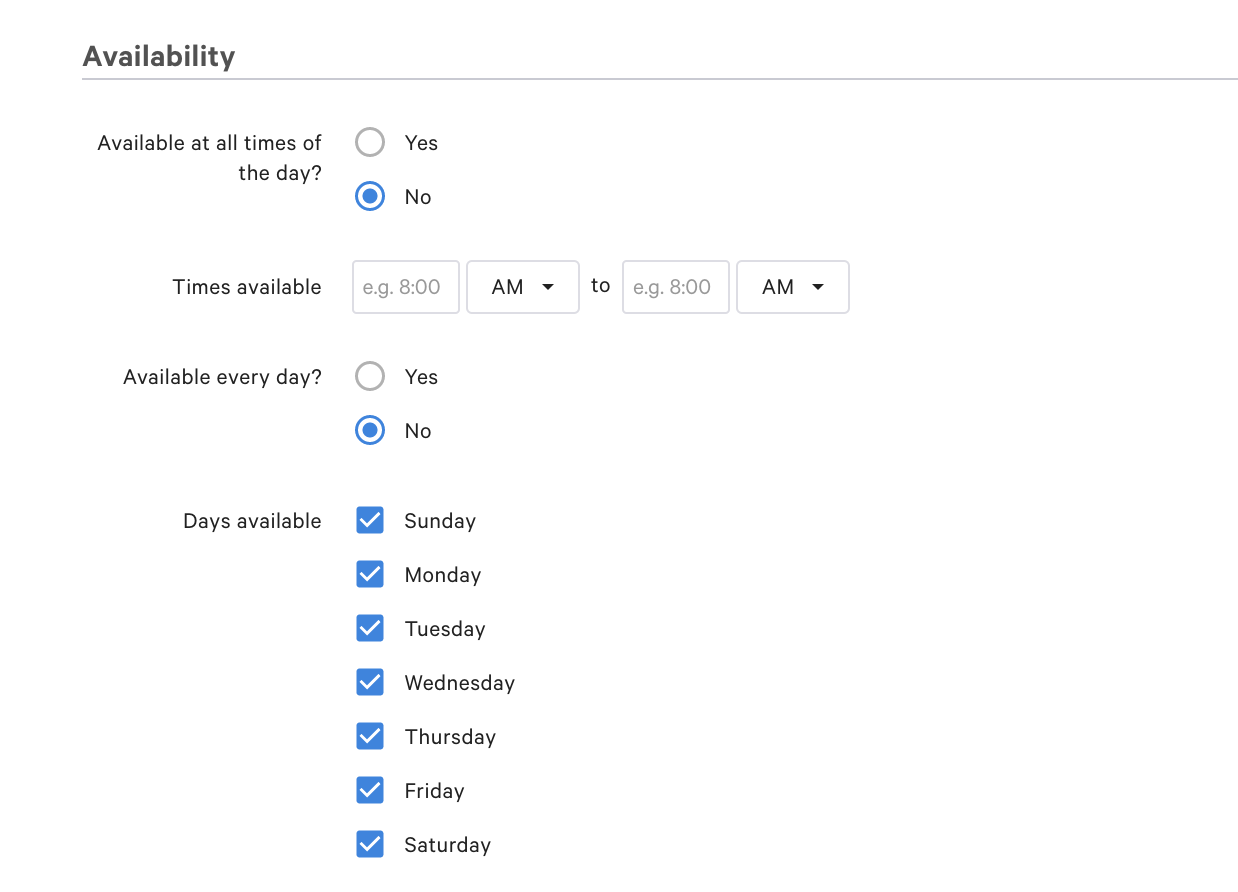Click the Days available label
This screenshot has width=1238, height=892.
[x=252, y=520]
